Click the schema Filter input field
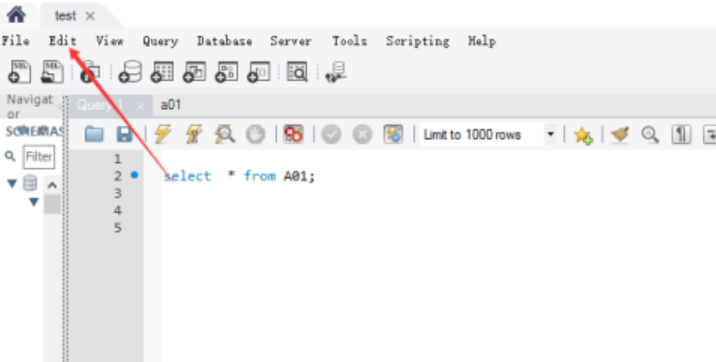Screen dimensions: 716x362 pos(39,157)
